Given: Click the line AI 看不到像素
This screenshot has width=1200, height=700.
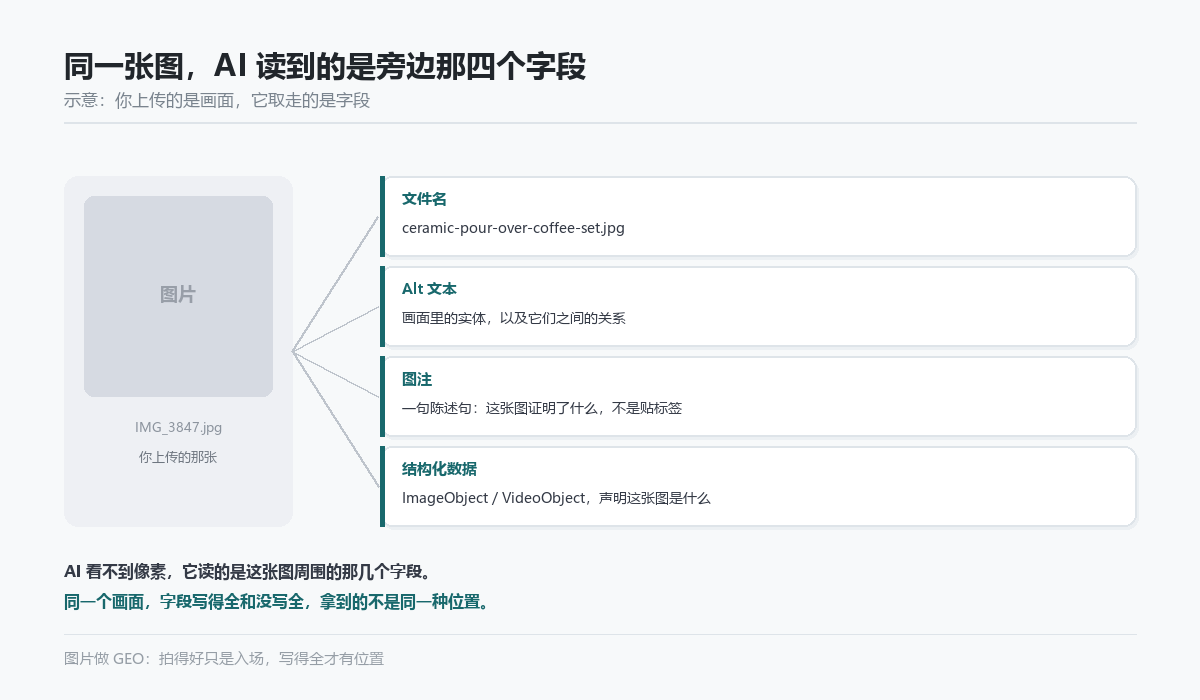Looking at the screenshot, I should click(248, 572).
